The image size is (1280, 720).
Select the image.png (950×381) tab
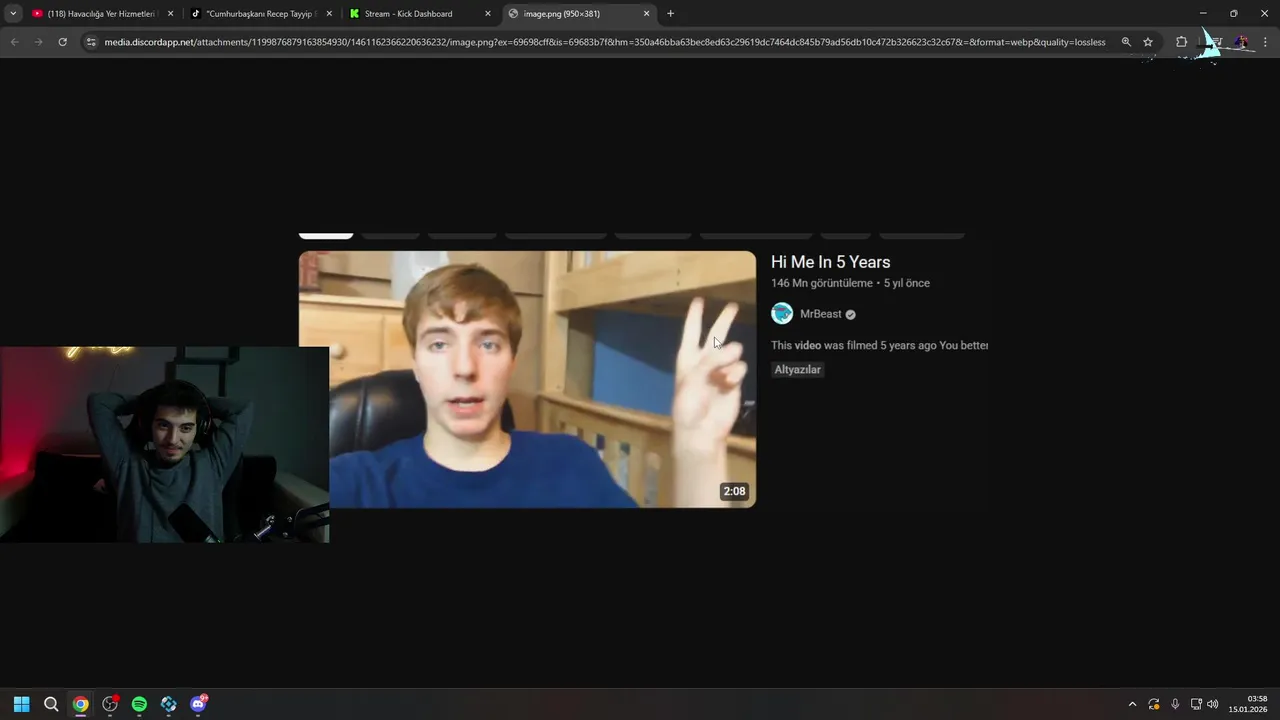[x=579, y=14]
